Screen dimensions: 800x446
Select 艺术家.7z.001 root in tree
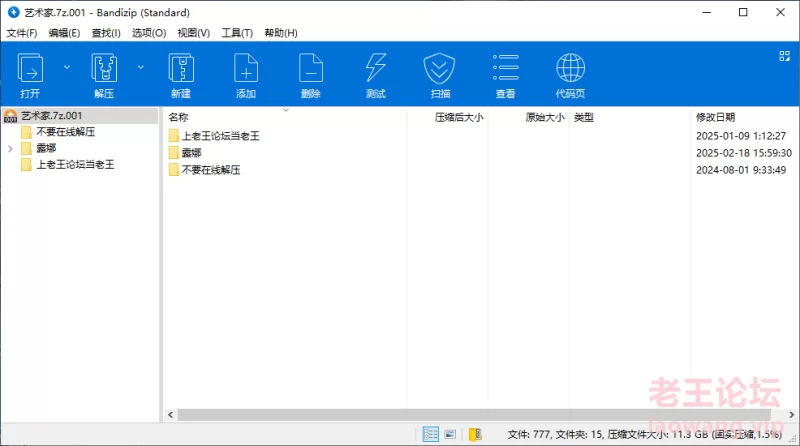pos(52,116)
